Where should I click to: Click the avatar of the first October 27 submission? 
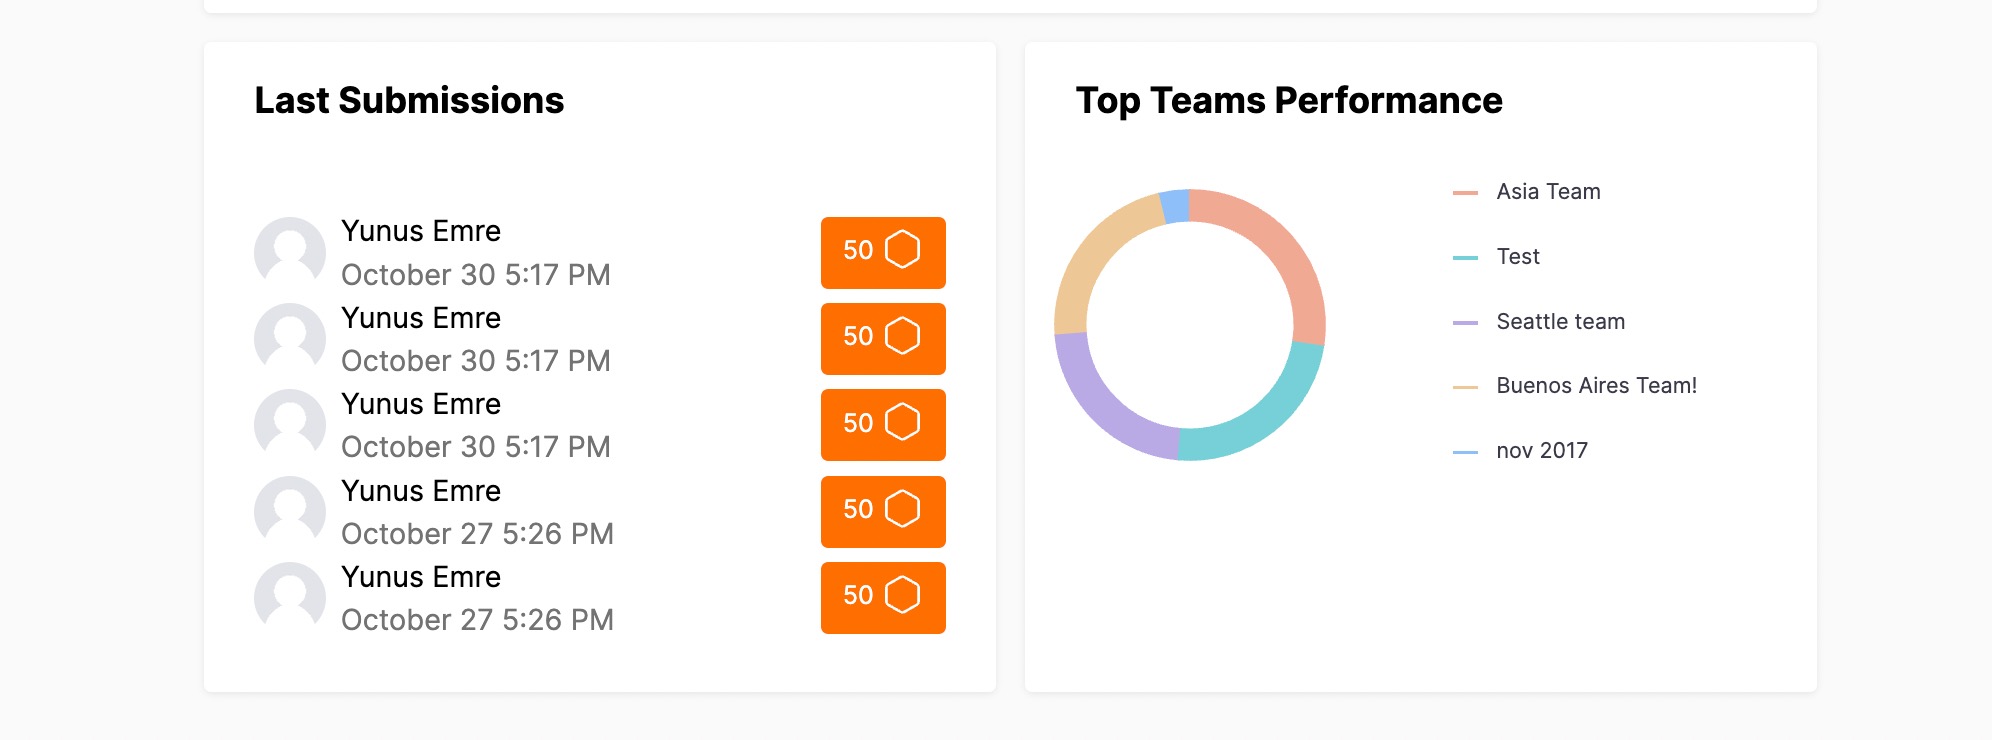[x=290, y=511]
